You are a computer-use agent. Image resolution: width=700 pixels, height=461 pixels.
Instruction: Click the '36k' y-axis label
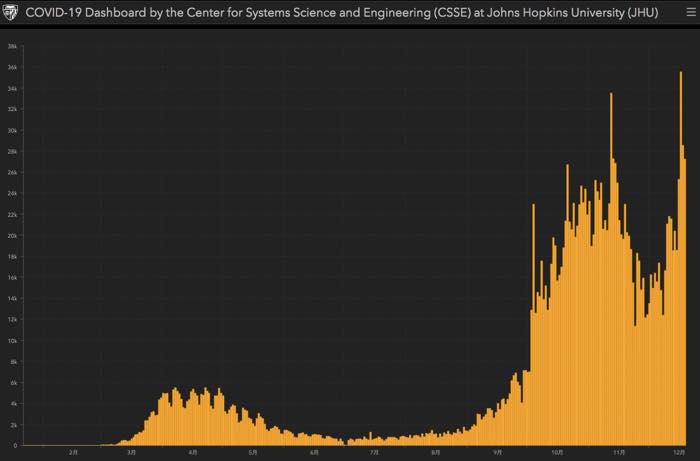(x=12, y=67)
